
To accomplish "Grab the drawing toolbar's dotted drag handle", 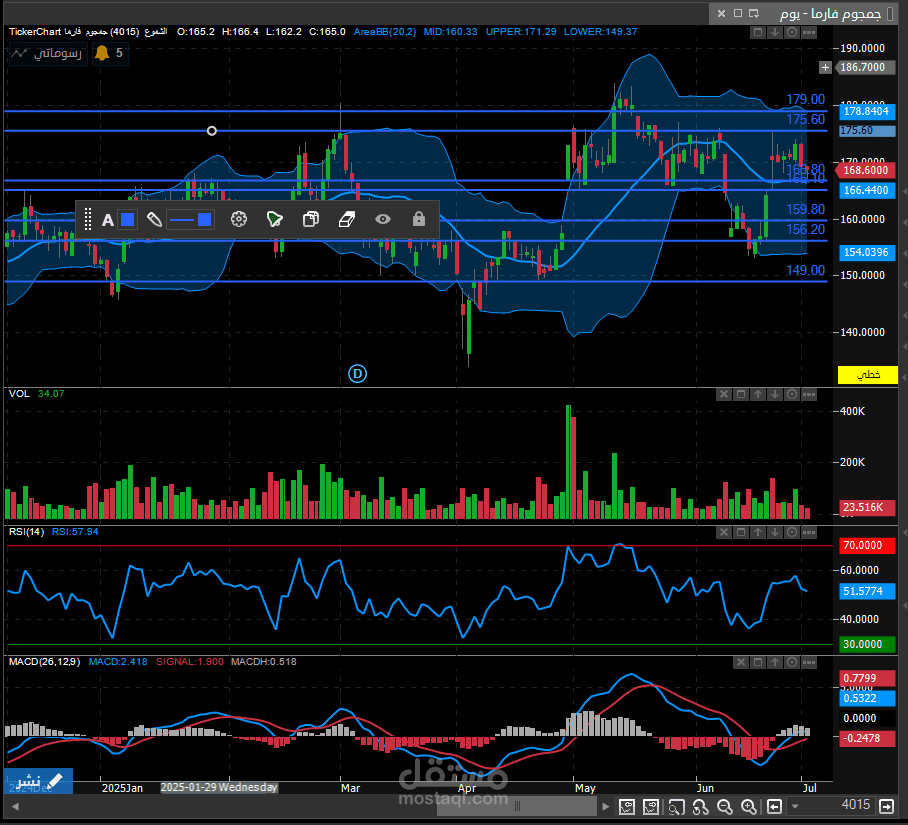I will point(88,219).
